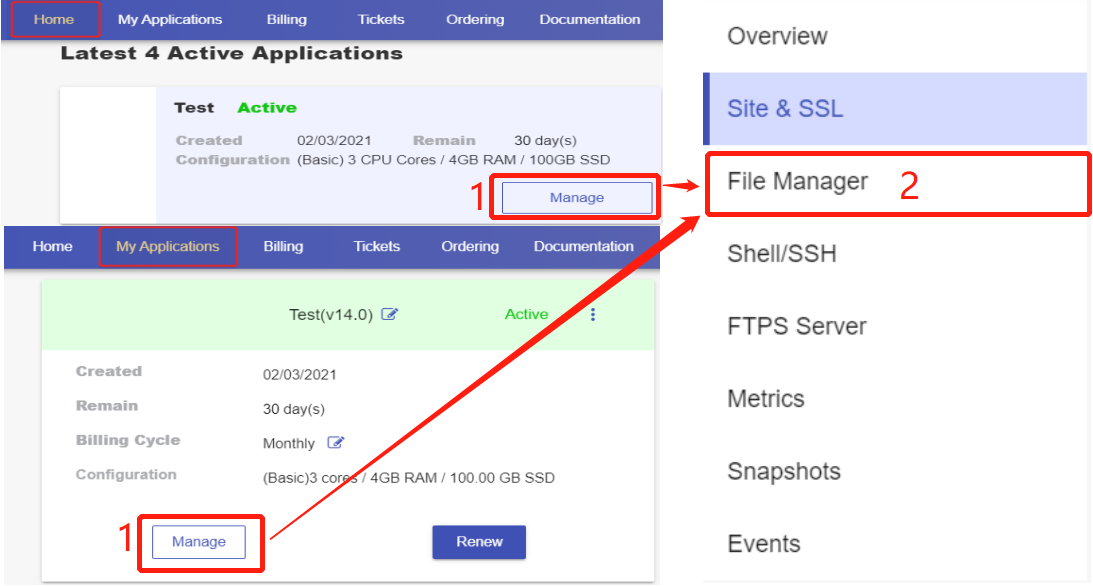Click Manage in the Latest Active Applications card
The image size is (1093, 586).
[x=577, y=198]
